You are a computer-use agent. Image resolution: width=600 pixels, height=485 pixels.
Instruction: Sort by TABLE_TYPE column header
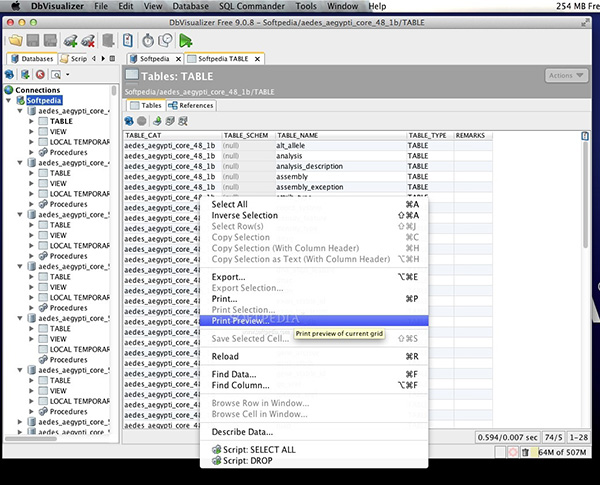pos(430,136)
